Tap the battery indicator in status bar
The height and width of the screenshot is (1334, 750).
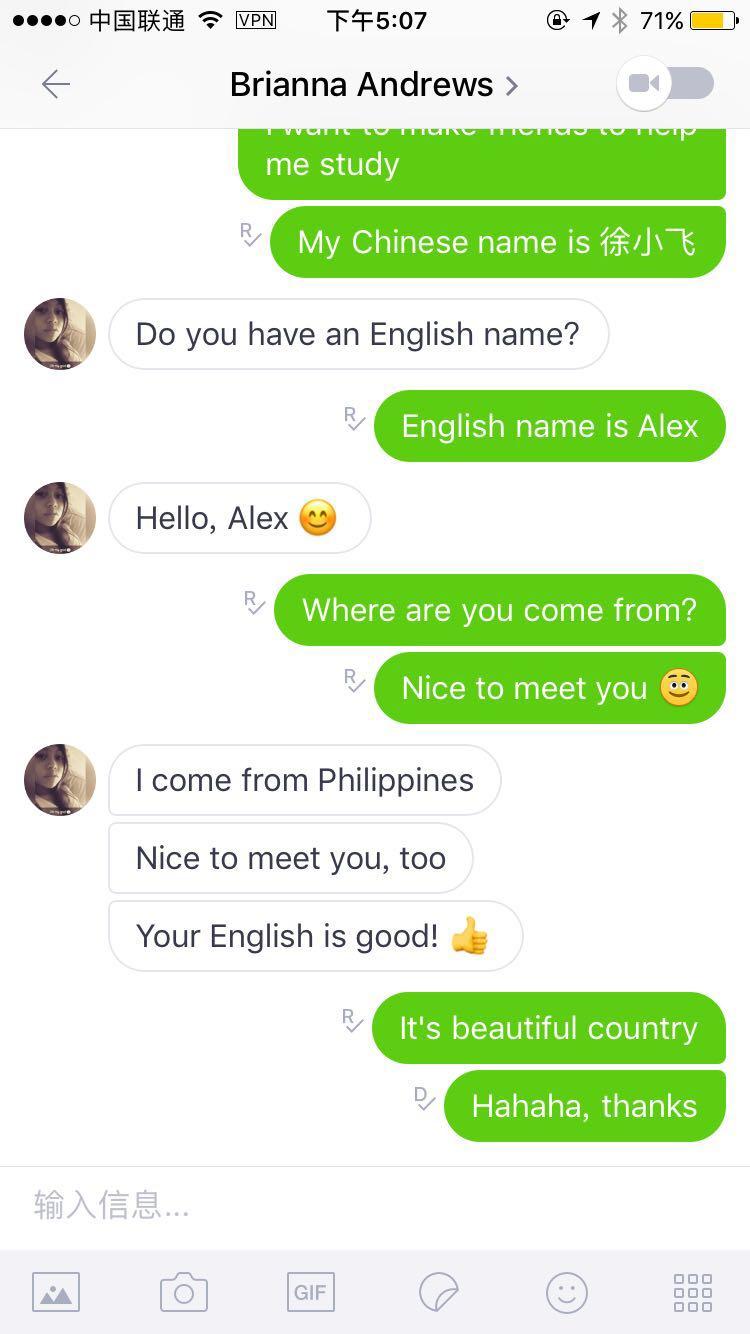(714, 20)
